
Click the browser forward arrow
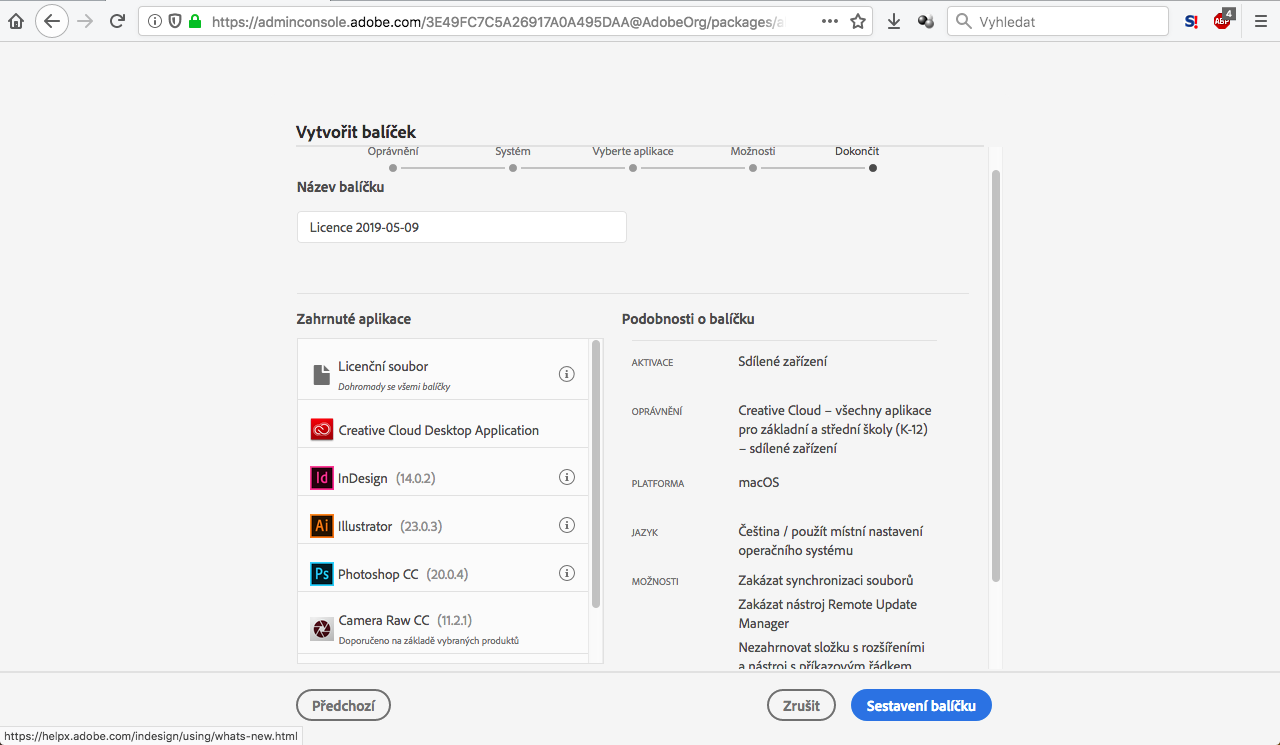[85, 21]
